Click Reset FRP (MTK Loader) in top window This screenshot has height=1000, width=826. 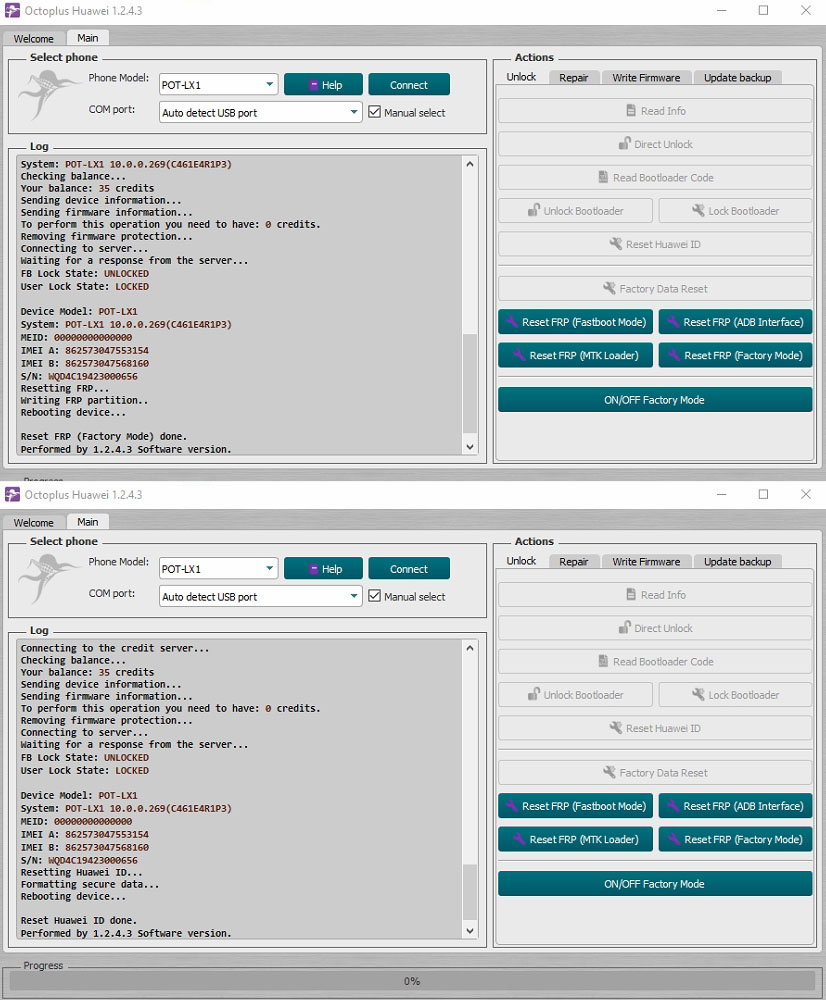click(575, 355)
